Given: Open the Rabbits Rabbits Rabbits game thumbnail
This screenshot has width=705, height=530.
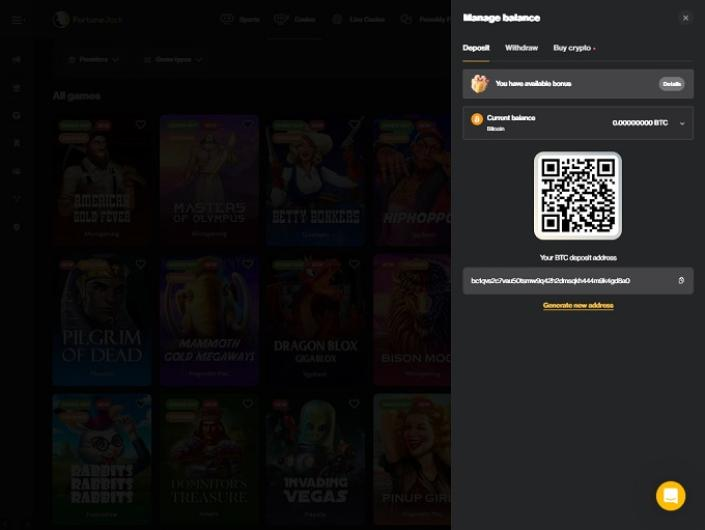Looking at the screenshot, I should pyautogui.click(x=102, y=459).
